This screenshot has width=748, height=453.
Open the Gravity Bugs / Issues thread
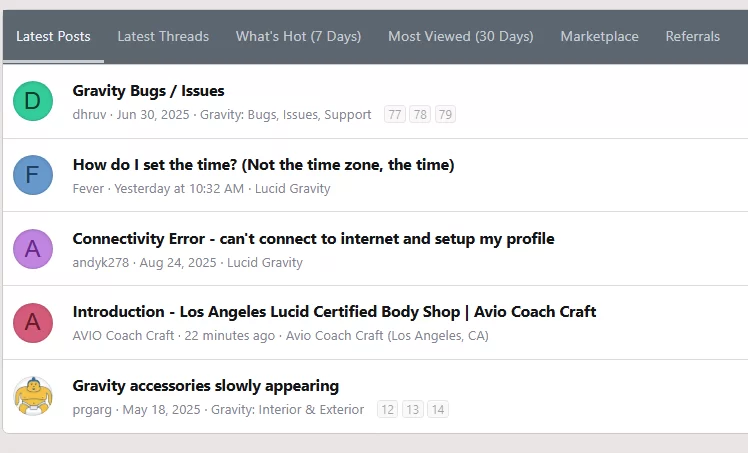tap(148, 91)
